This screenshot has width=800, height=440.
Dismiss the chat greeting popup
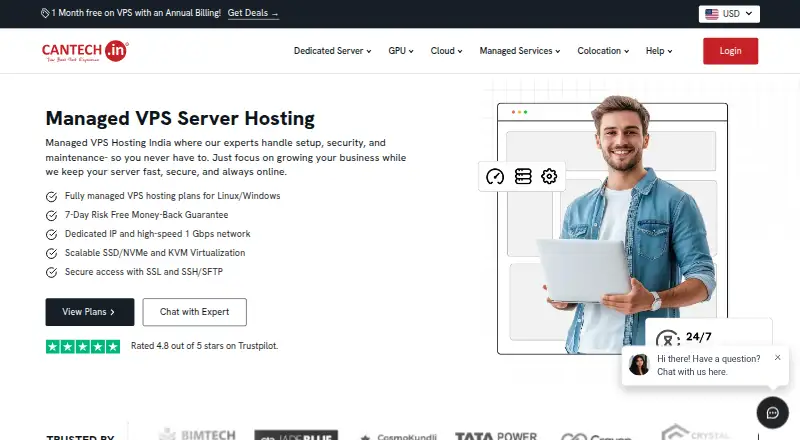point(778,357)
